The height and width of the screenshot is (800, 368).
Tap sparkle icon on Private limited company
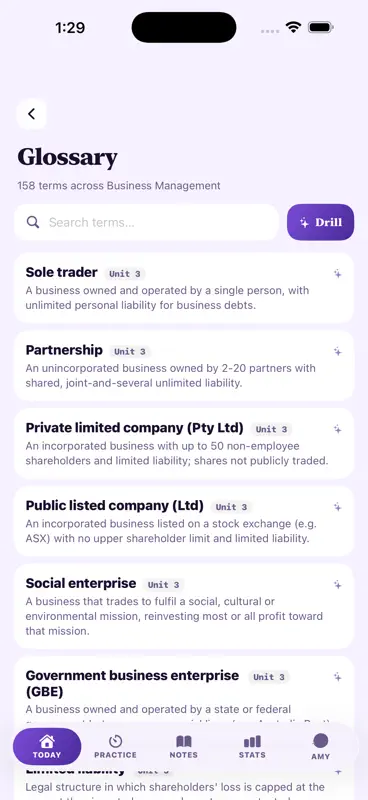pyautogui.click(x=337, y=429)
